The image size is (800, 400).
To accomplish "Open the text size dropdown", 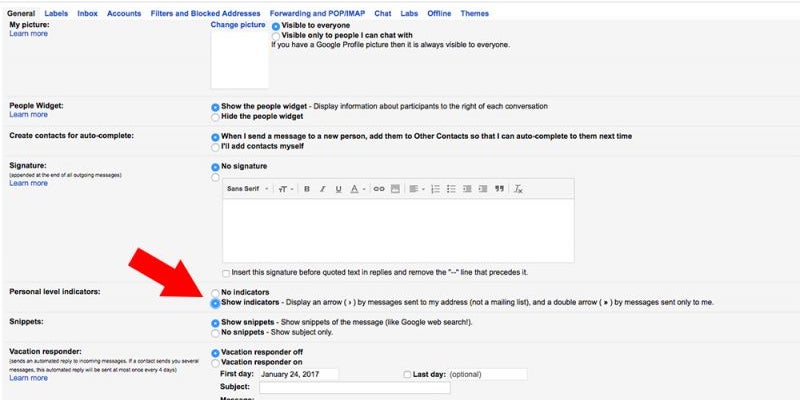I will [x=286, y=189].
